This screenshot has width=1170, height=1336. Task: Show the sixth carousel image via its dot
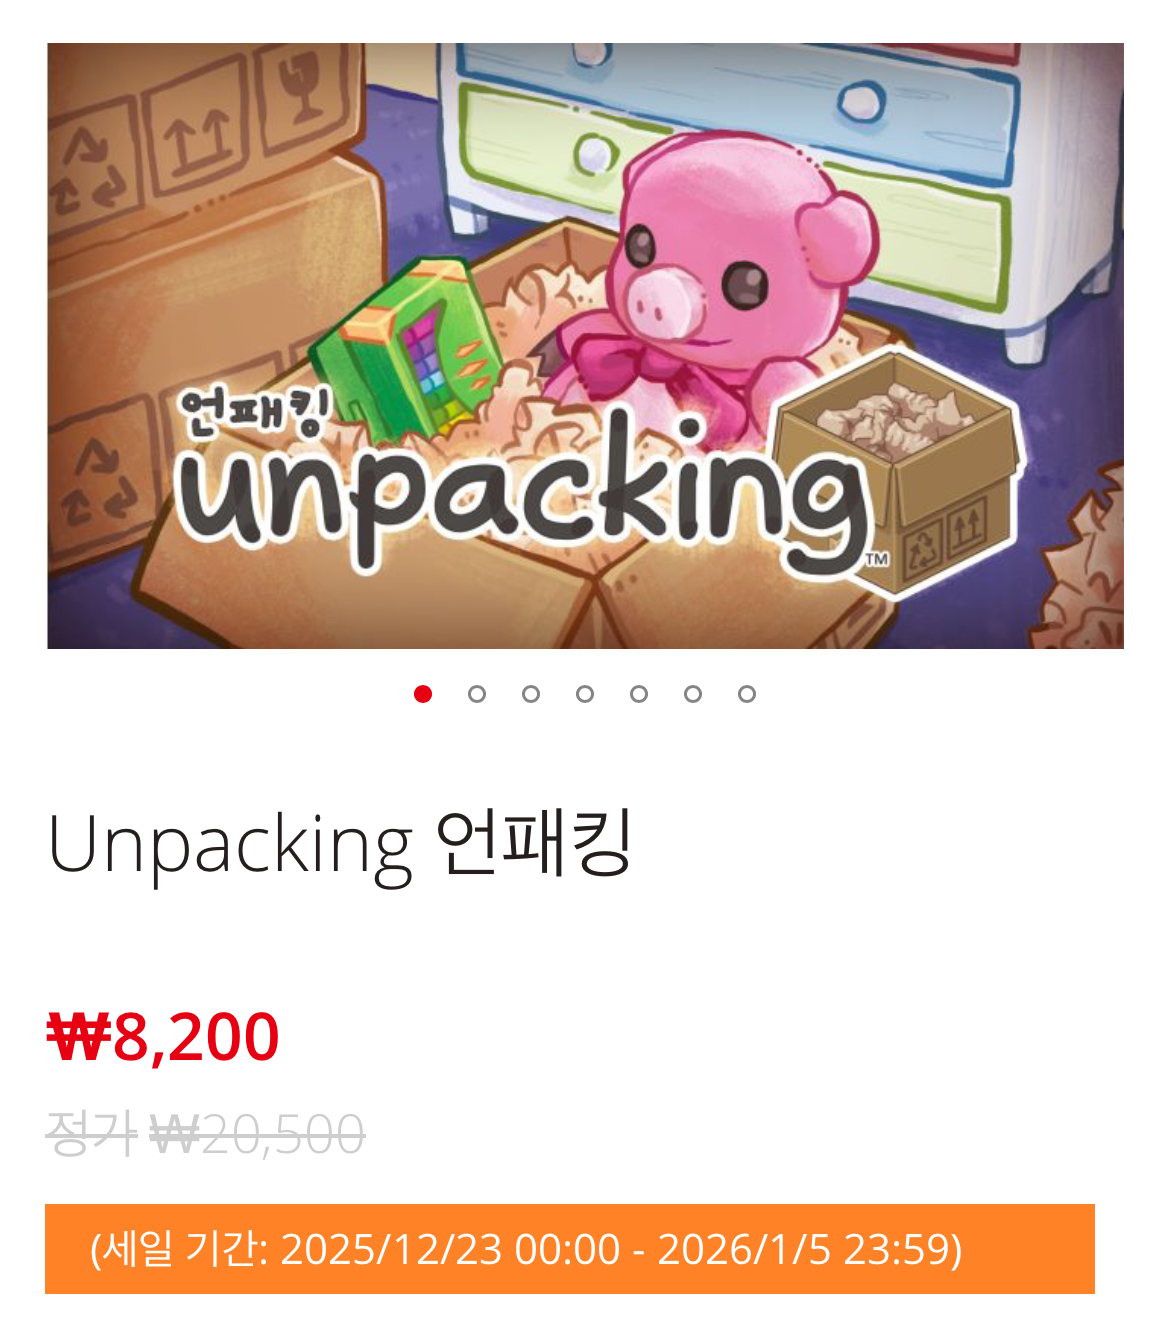coord(693,694)
